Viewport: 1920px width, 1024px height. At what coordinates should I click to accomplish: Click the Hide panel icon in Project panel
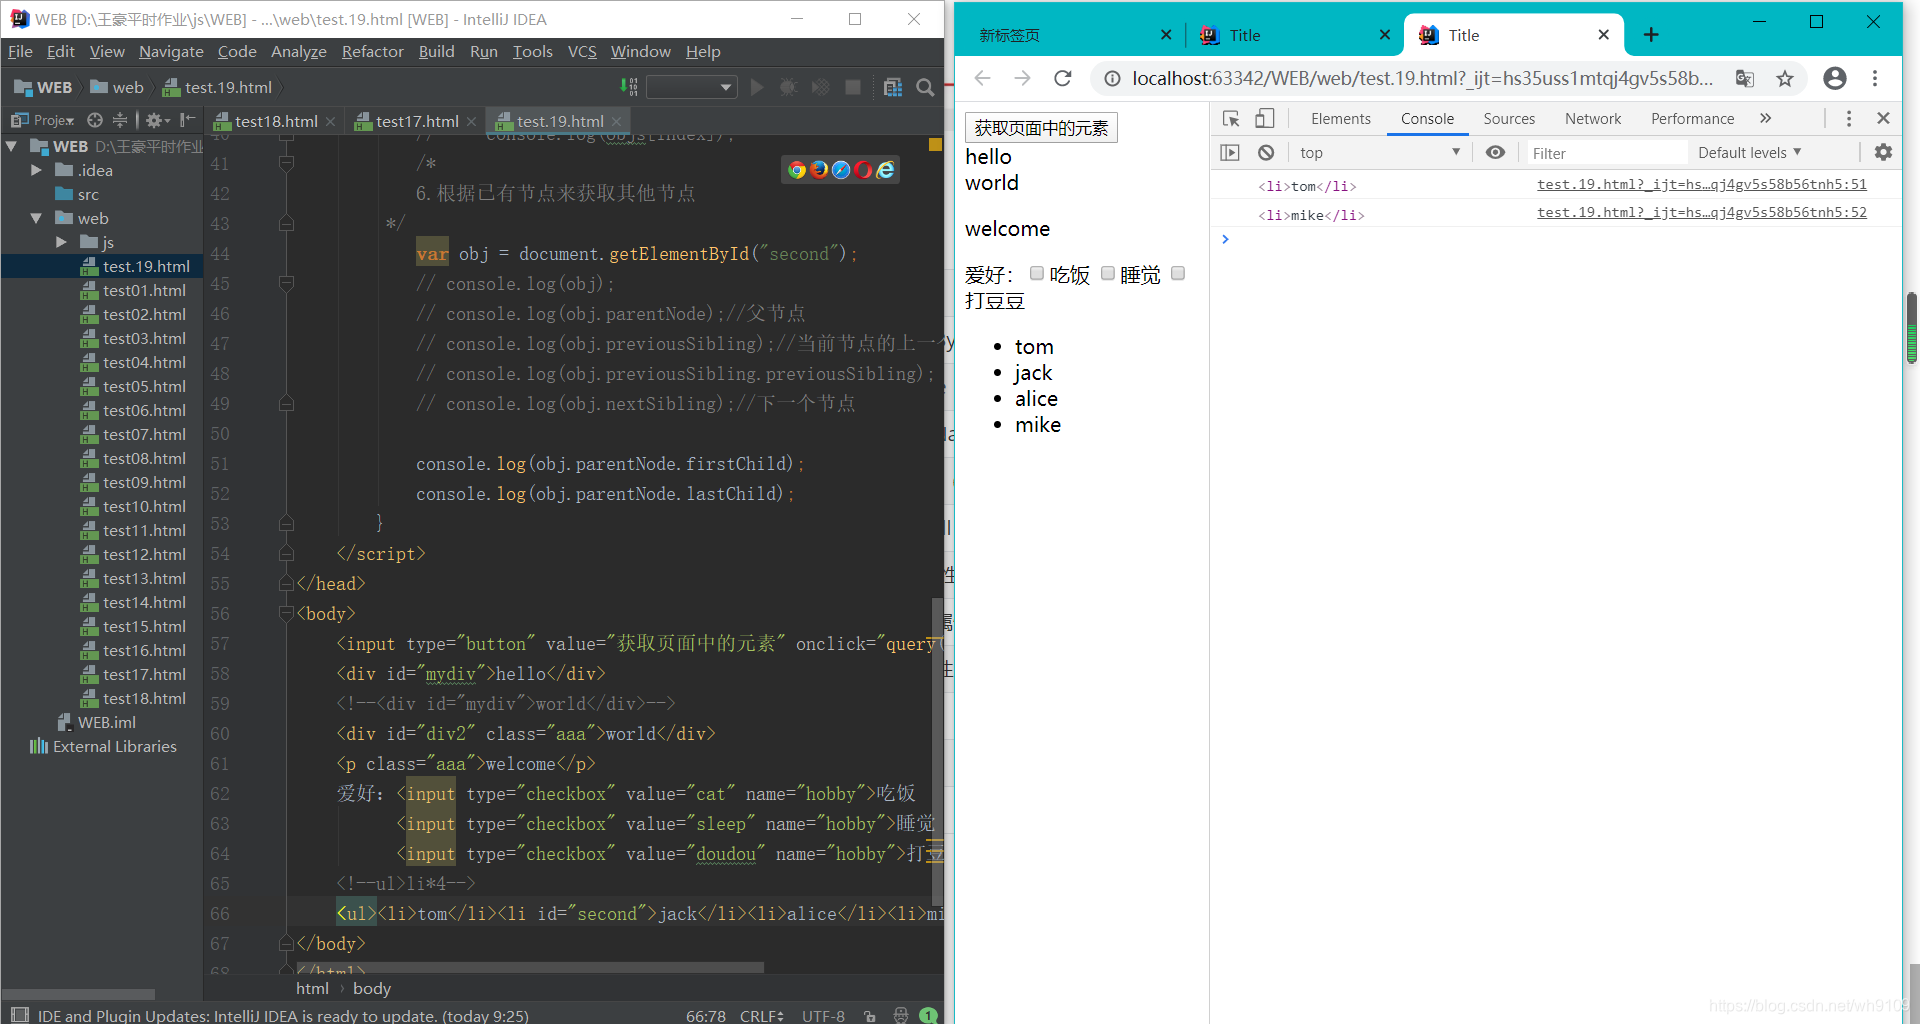[188, 120]
